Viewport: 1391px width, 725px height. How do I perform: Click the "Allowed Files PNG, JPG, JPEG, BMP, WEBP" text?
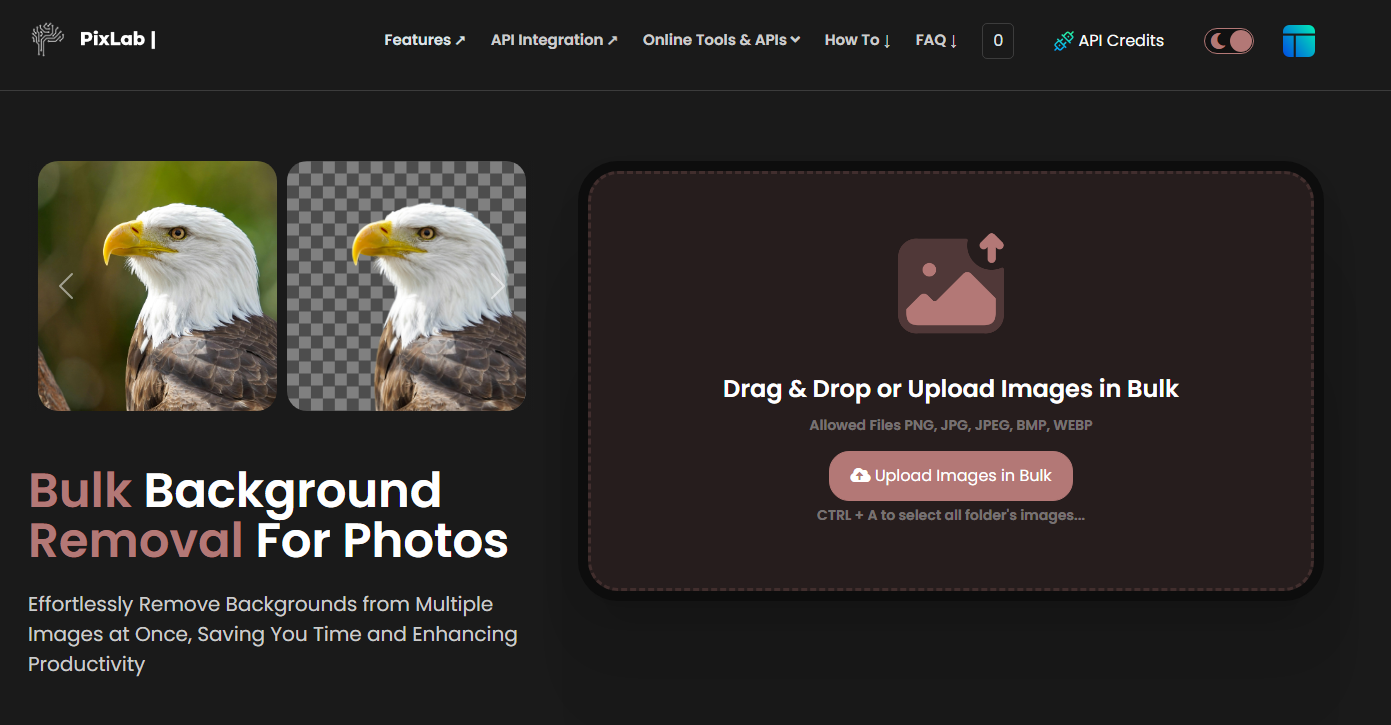(951, 425)
